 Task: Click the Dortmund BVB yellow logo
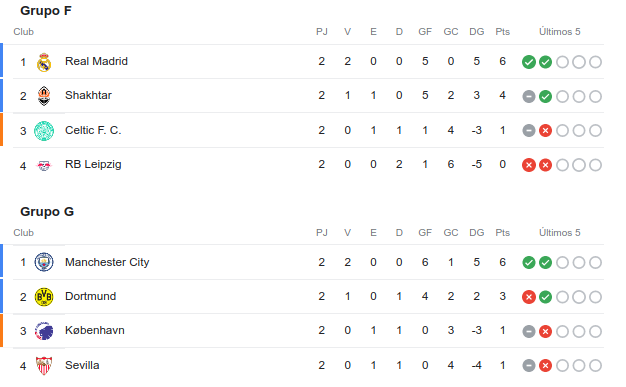click(x=44, y=297)
